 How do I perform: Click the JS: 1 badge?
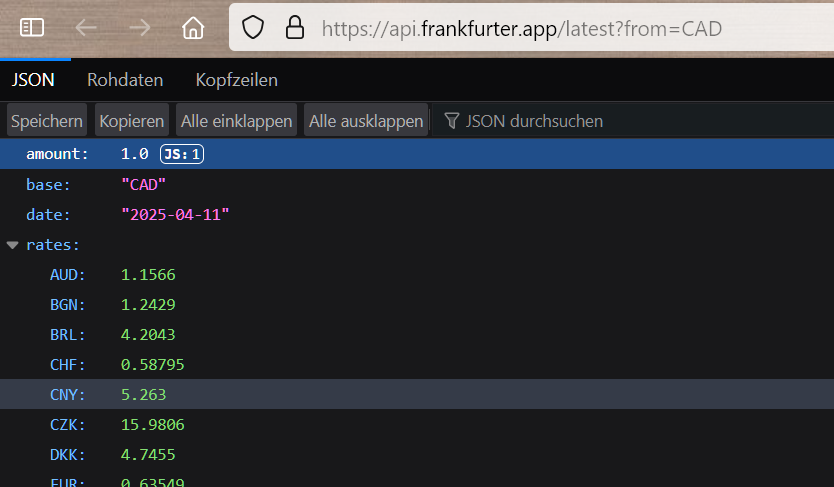click(182, 154)
